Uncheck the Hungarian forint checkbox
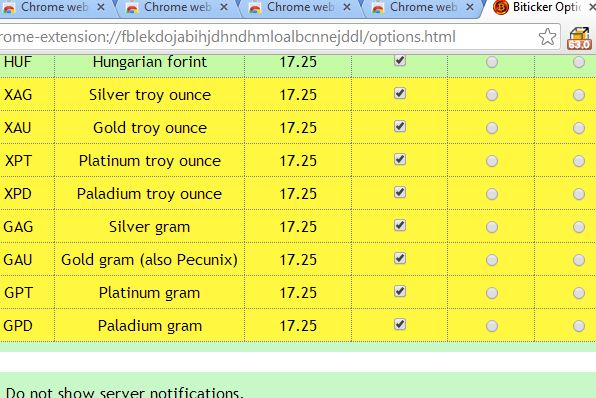The height and width of the screenshot is (398, 596). click(x=400, y=60)
